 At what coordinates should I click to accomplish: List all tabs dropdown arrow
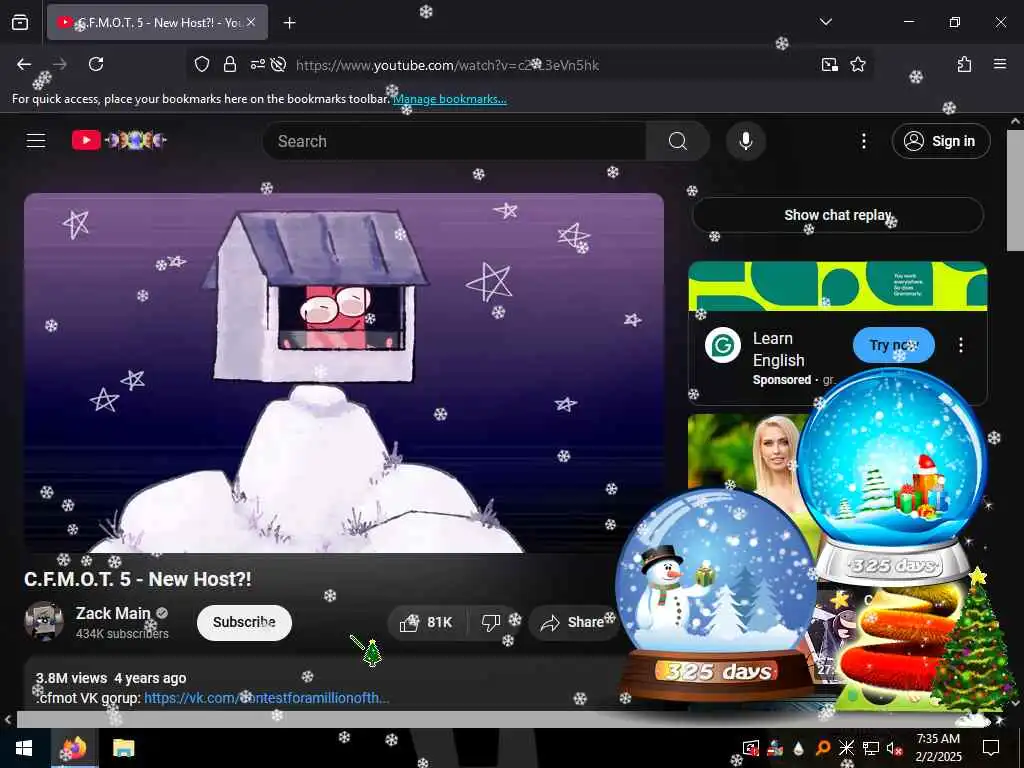tap(825, 22)
